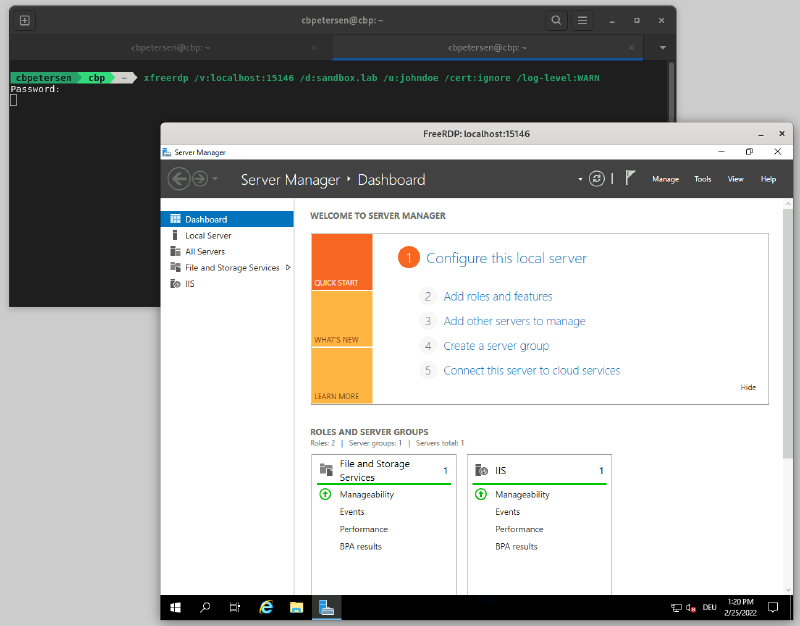800x626 pixels.
Task: Open Task View in the taskbar
Action: [x=235, y=607]
